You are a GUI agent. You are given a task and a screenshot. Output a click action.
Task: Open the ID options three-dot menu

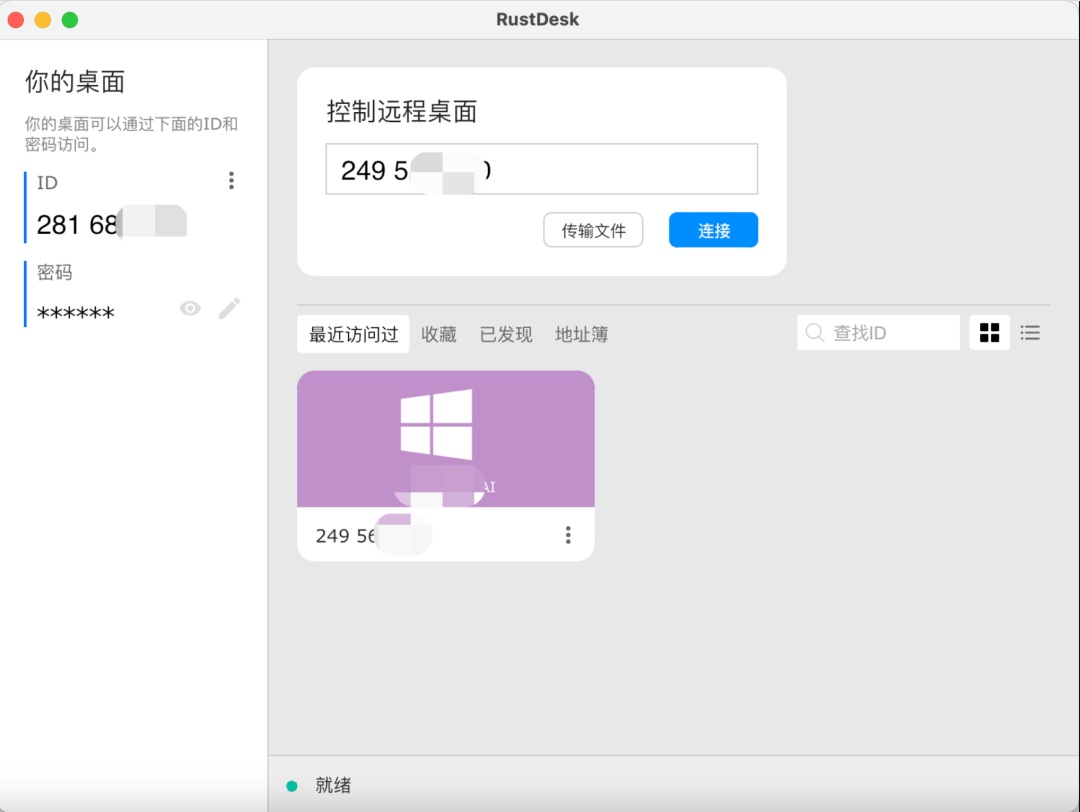click(x=231, y=180)
